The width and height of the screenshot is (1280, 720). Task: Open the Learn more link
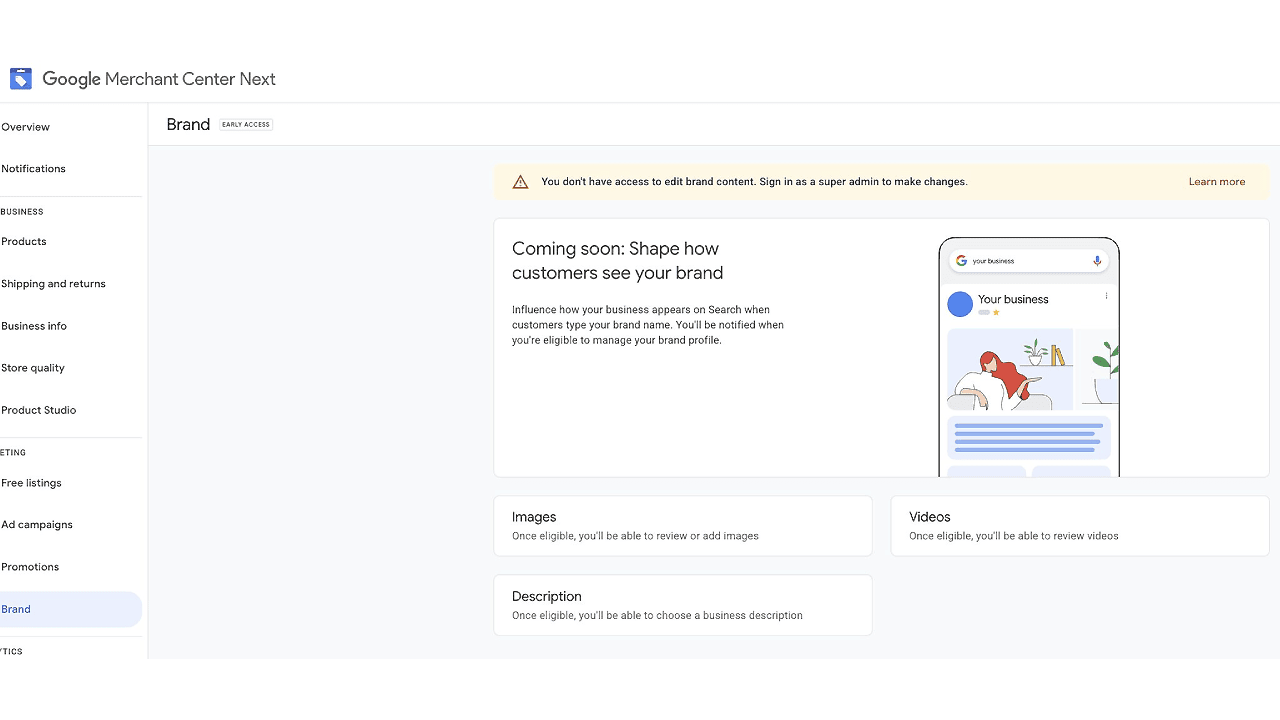[x=1216, y=182]
